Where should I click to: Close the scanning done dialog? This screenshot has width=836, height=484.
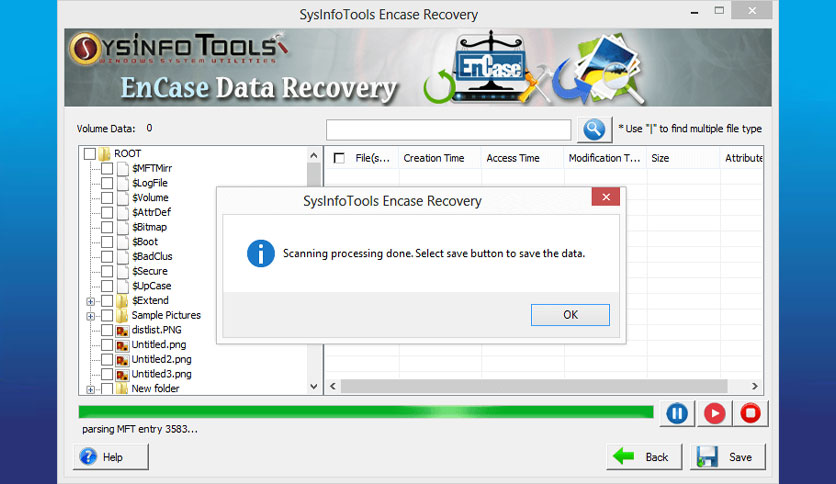[x=606, y=197]
